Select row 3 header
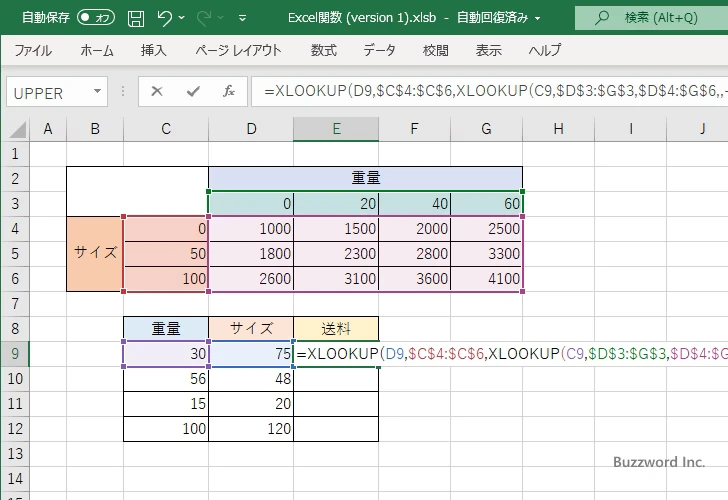Screen dimensions: 728x500 click(15, 204)
